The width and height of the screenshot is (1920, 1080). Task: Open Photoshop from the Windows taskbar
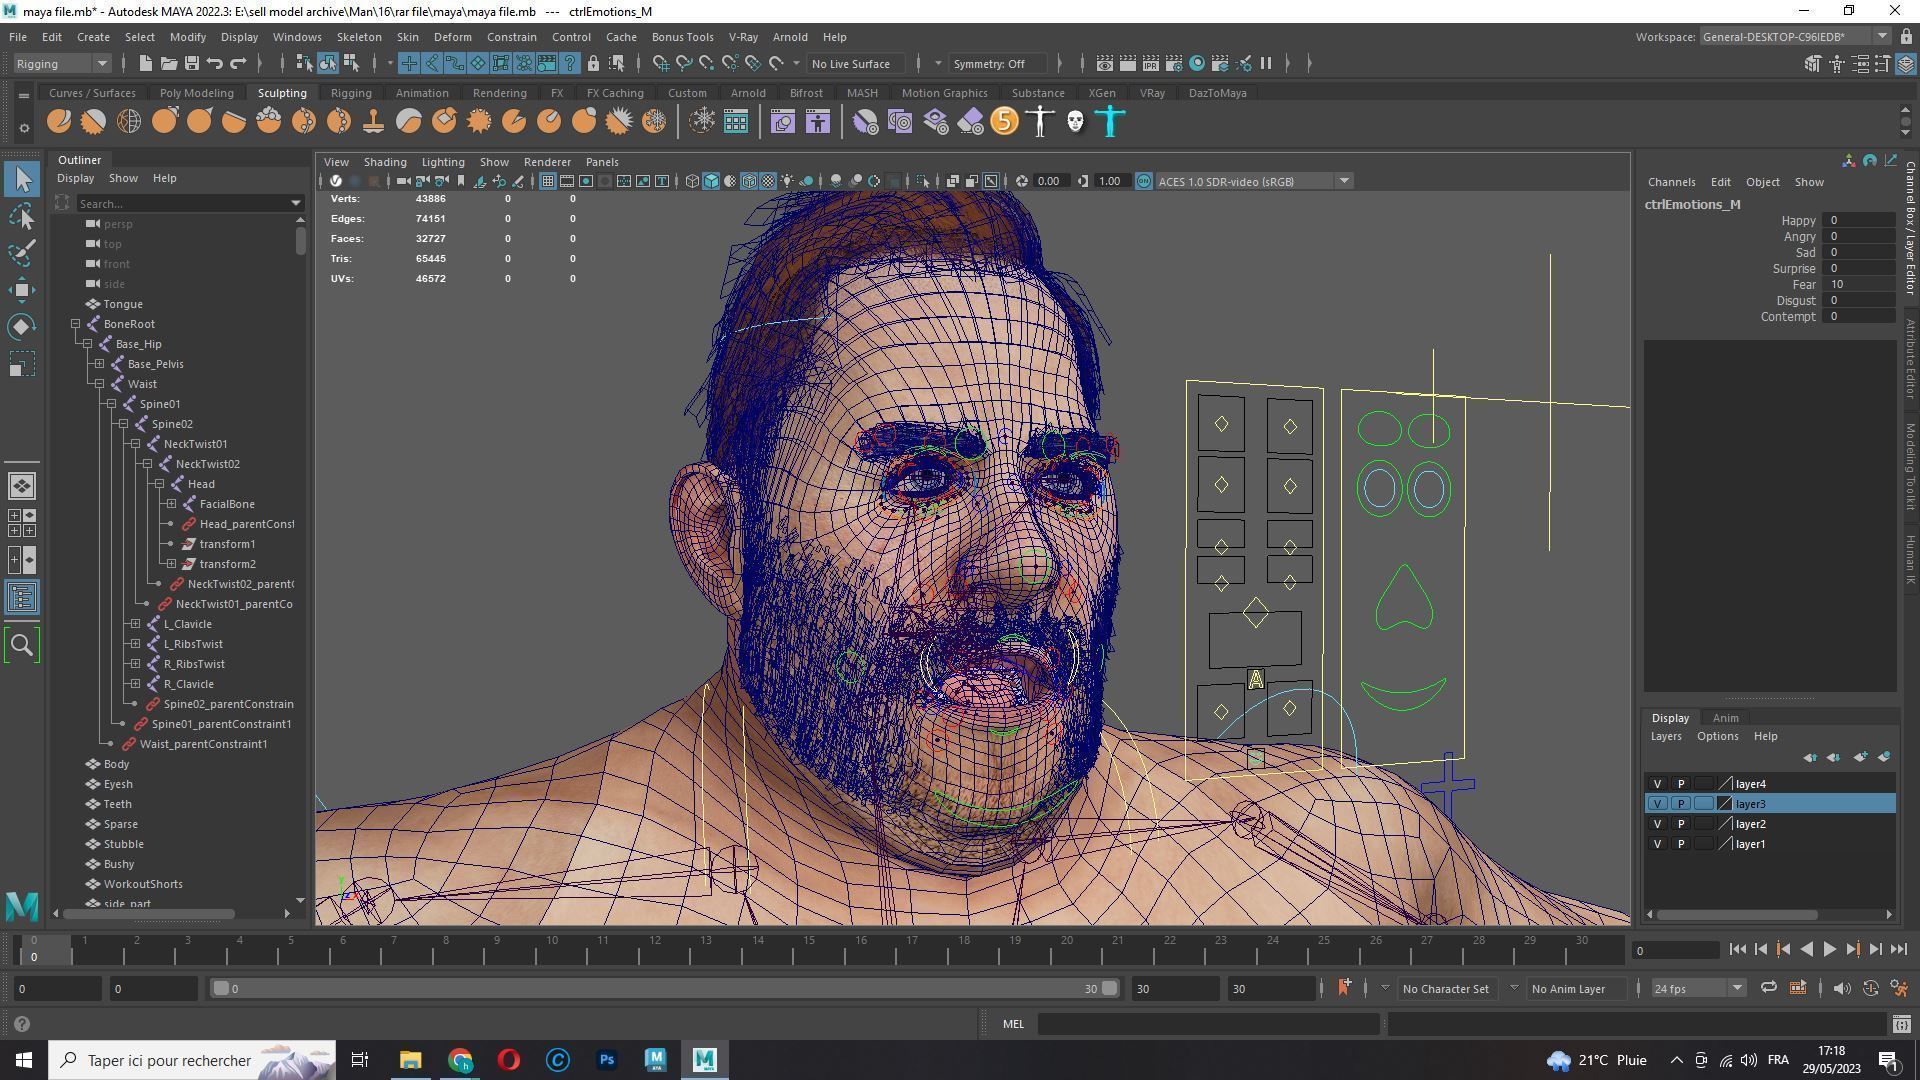pos(607,1060)
